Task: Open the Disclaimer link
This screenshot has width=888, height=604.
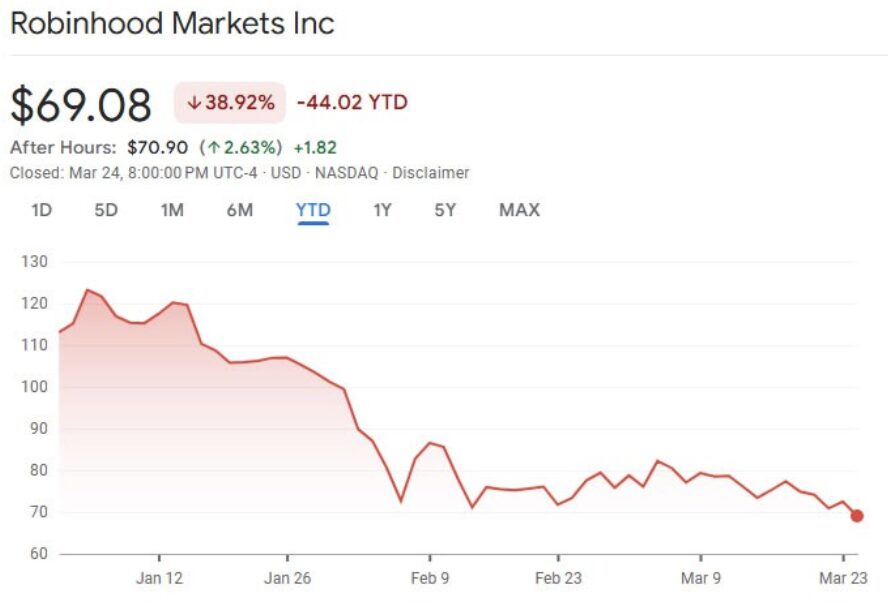Action: [x=432, y=172]
